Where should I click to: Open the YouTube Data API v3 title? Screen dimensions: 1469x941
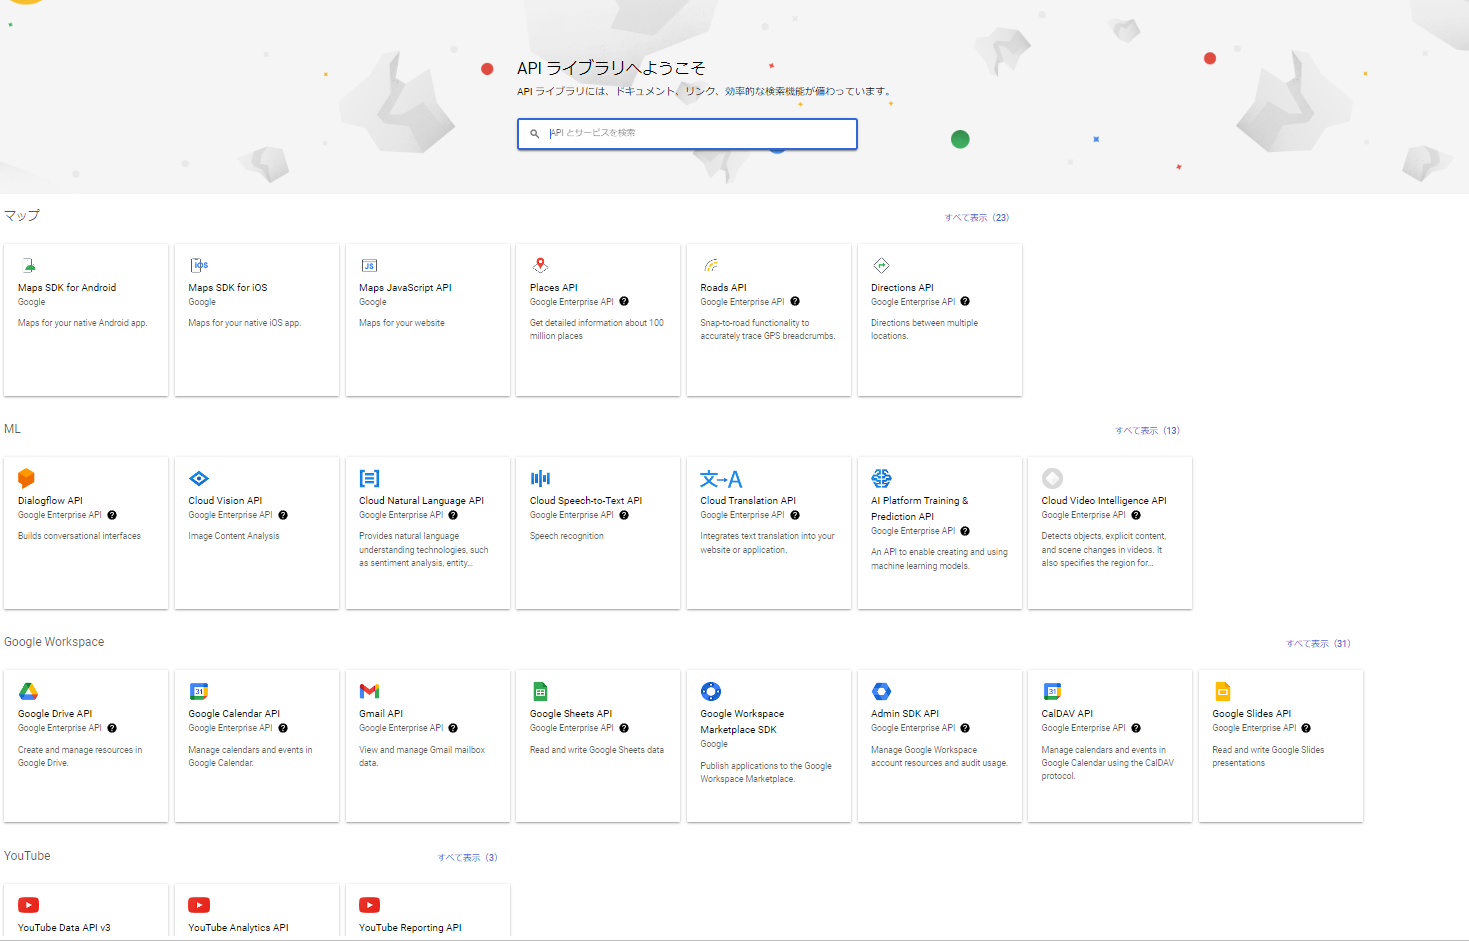point(64,927)
